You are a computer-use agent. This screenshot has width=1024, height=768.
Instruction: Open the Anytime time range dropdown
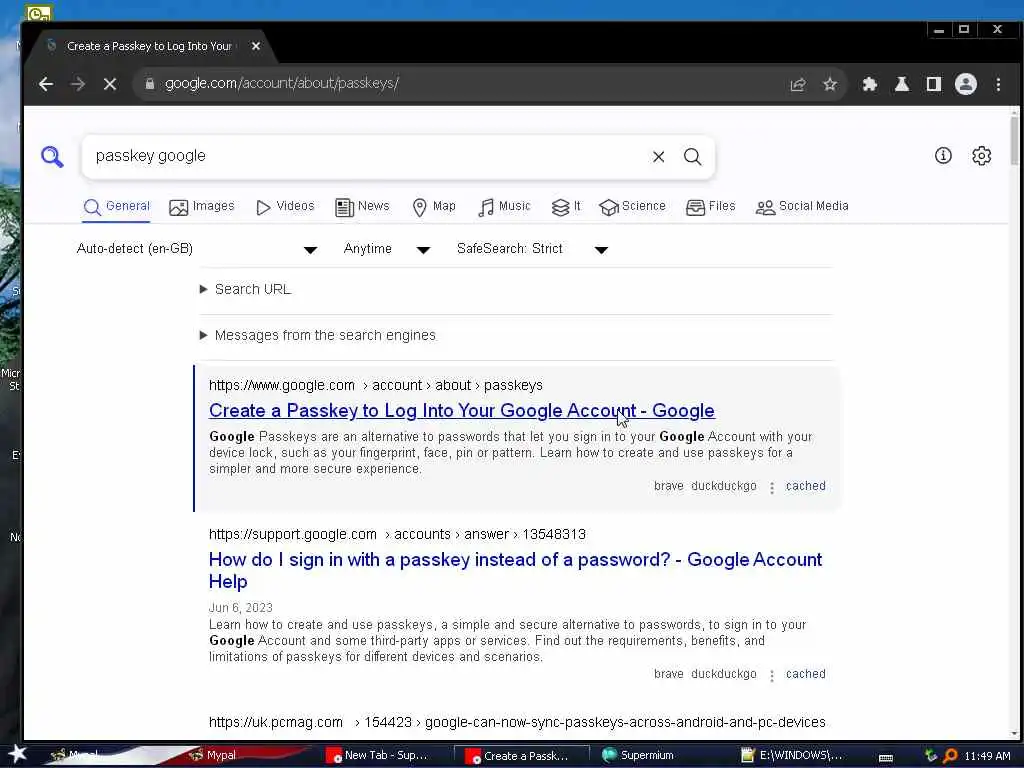coord(387,249)
